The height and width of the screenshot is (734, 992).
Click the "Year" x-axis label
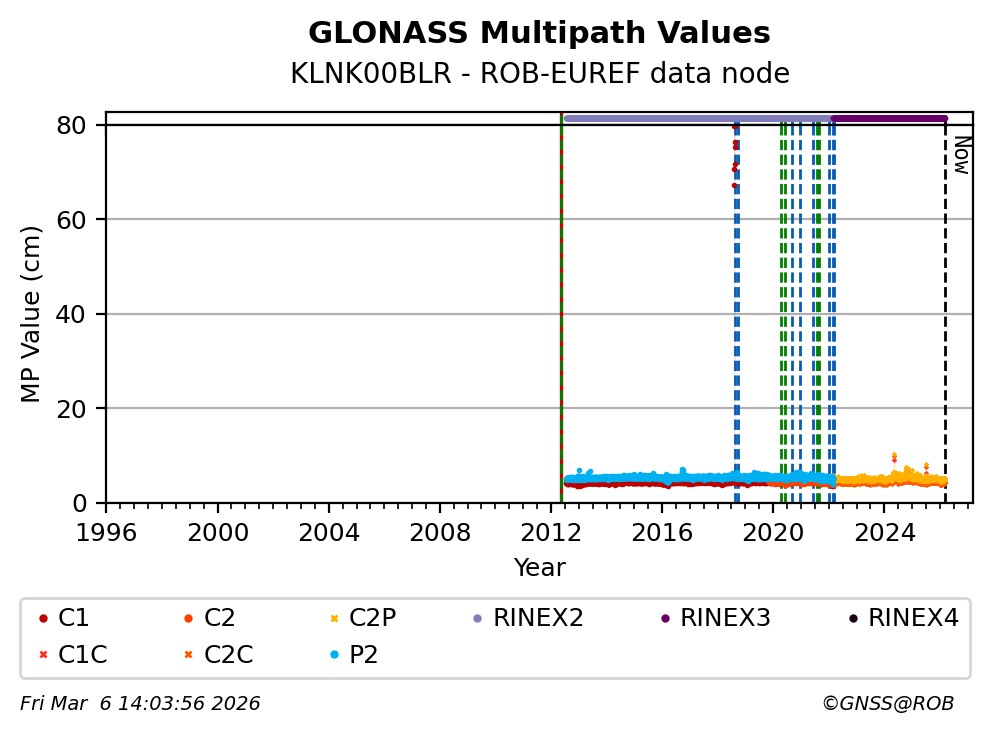(x=539, y=568)
